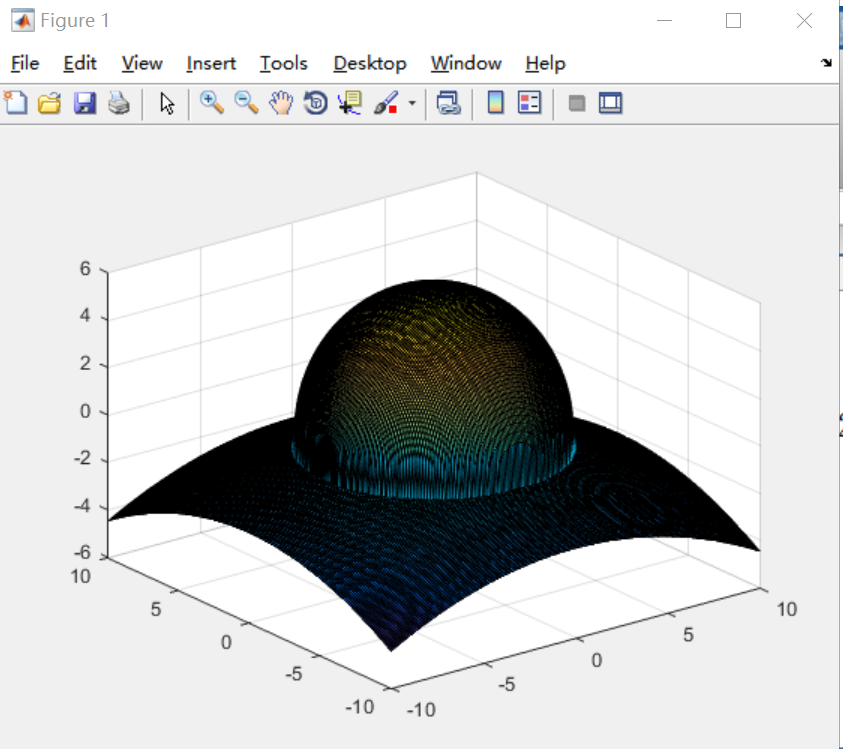843x749 pixels.
Task: Open the Tools menu
Action: point(283,63)
